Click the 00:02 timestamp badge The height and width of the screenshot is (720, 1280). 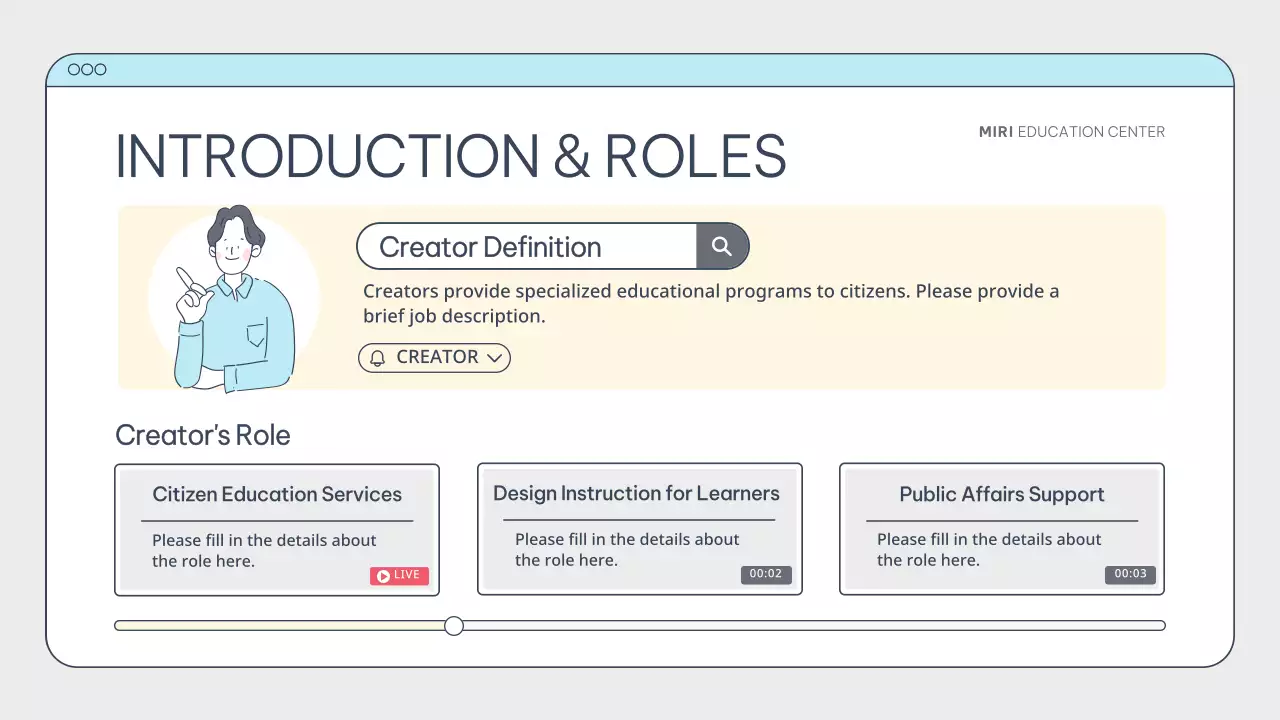point(766,574)
